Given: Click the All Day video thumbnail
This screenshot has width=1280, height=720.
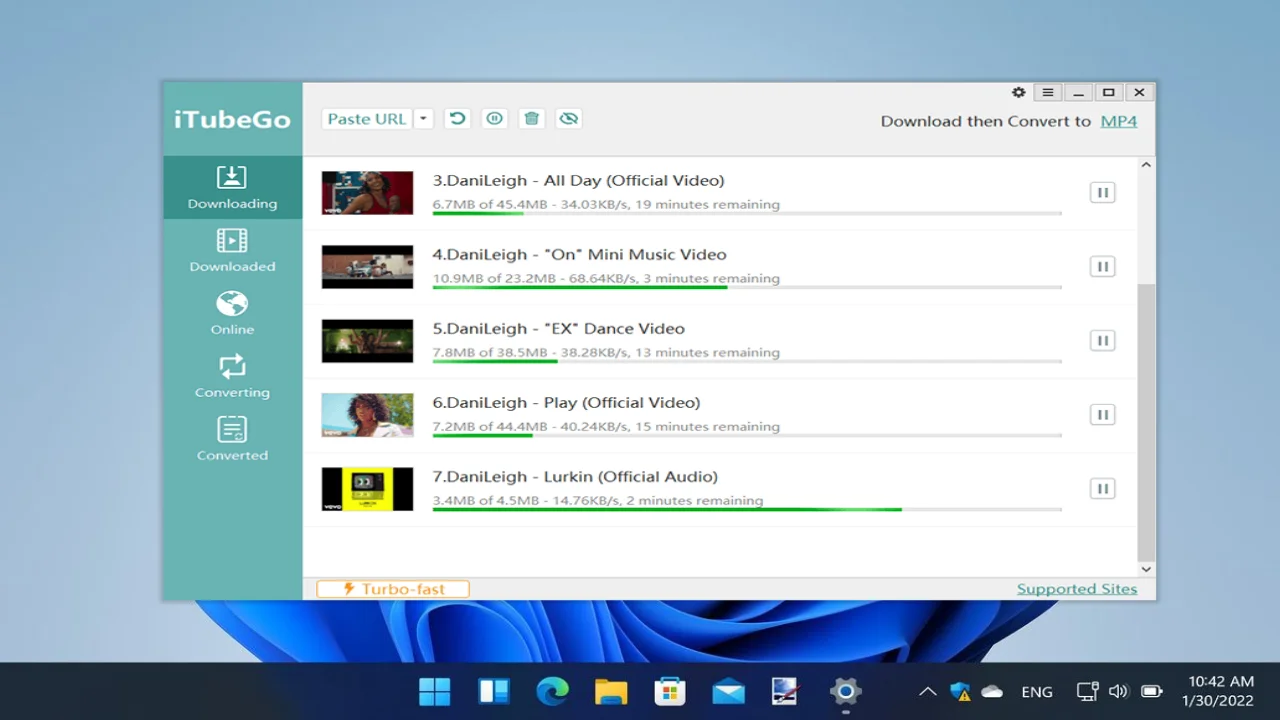Looking at the screenshot, I should click(x=367, y=193).
